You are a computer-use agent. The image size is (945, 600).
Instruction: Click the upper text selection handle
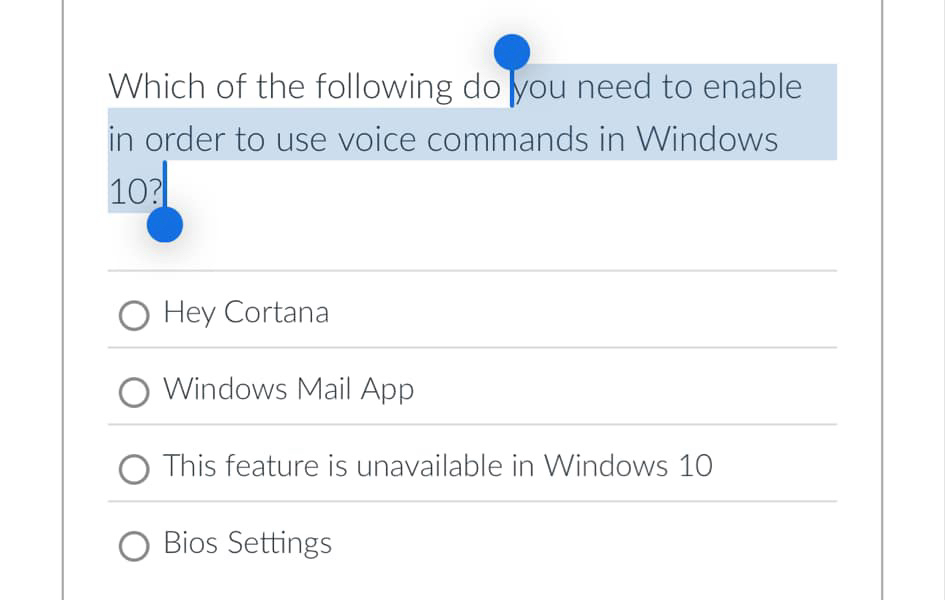[x=512, y=52]
